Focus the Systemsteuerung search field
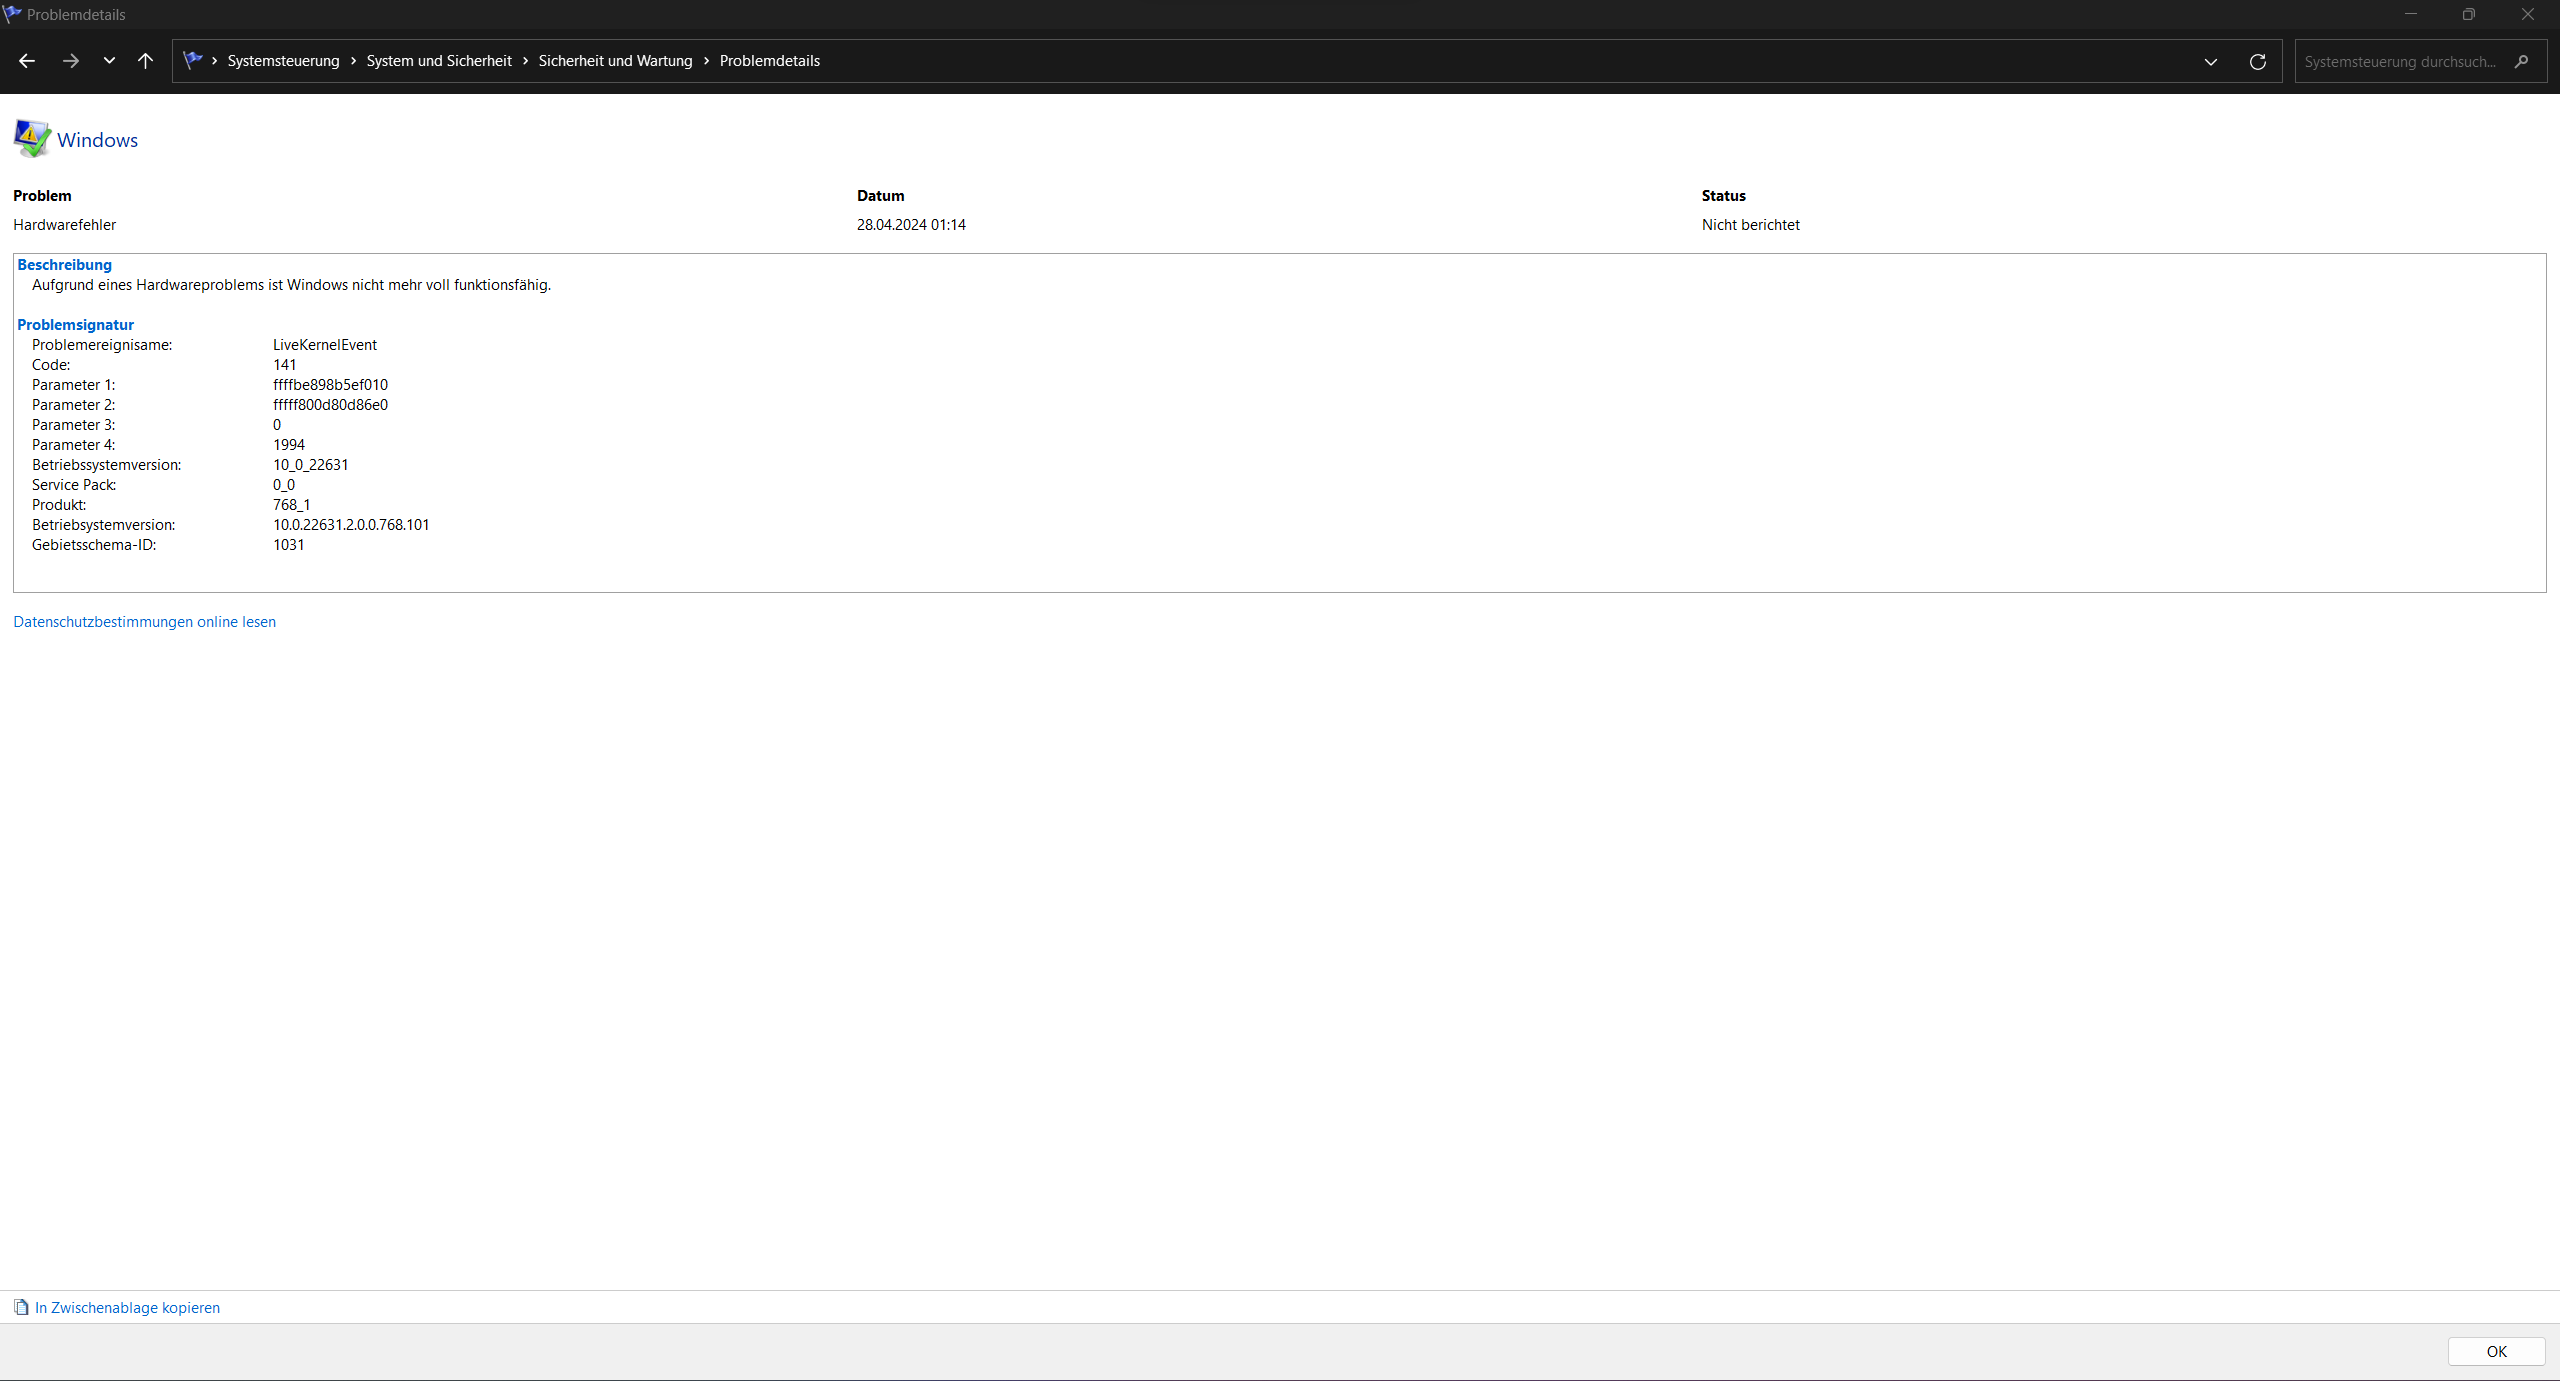 2400,62
